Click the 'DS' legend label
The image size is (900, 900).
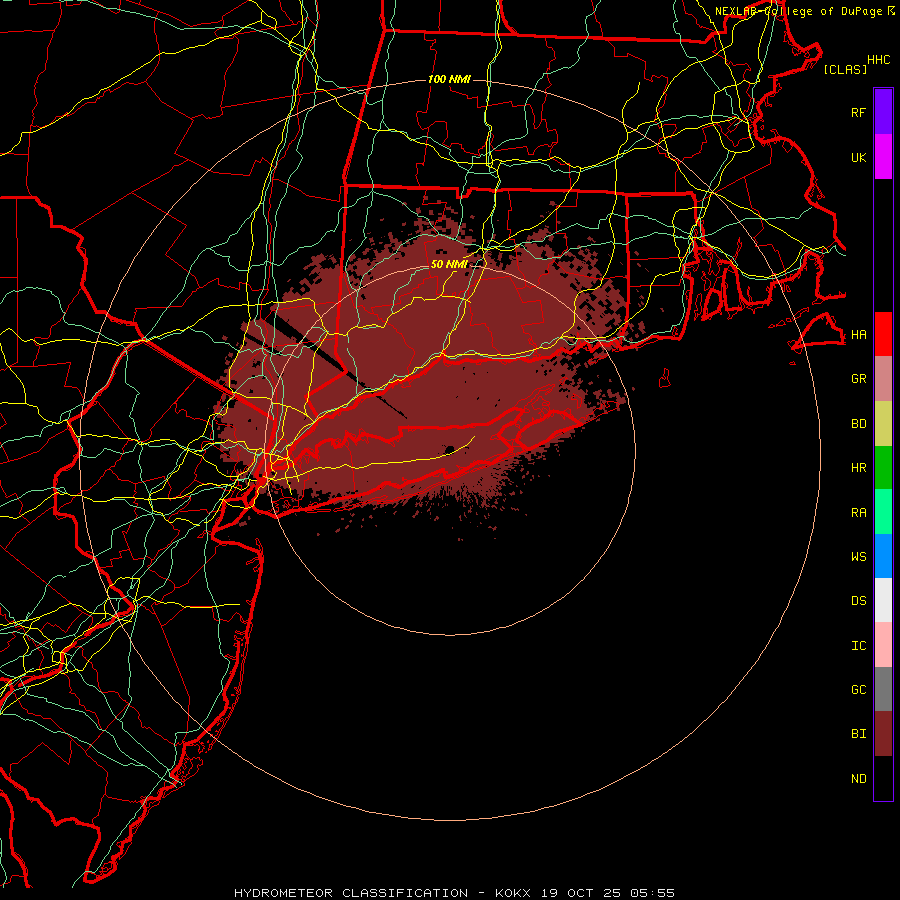[859, 600]
